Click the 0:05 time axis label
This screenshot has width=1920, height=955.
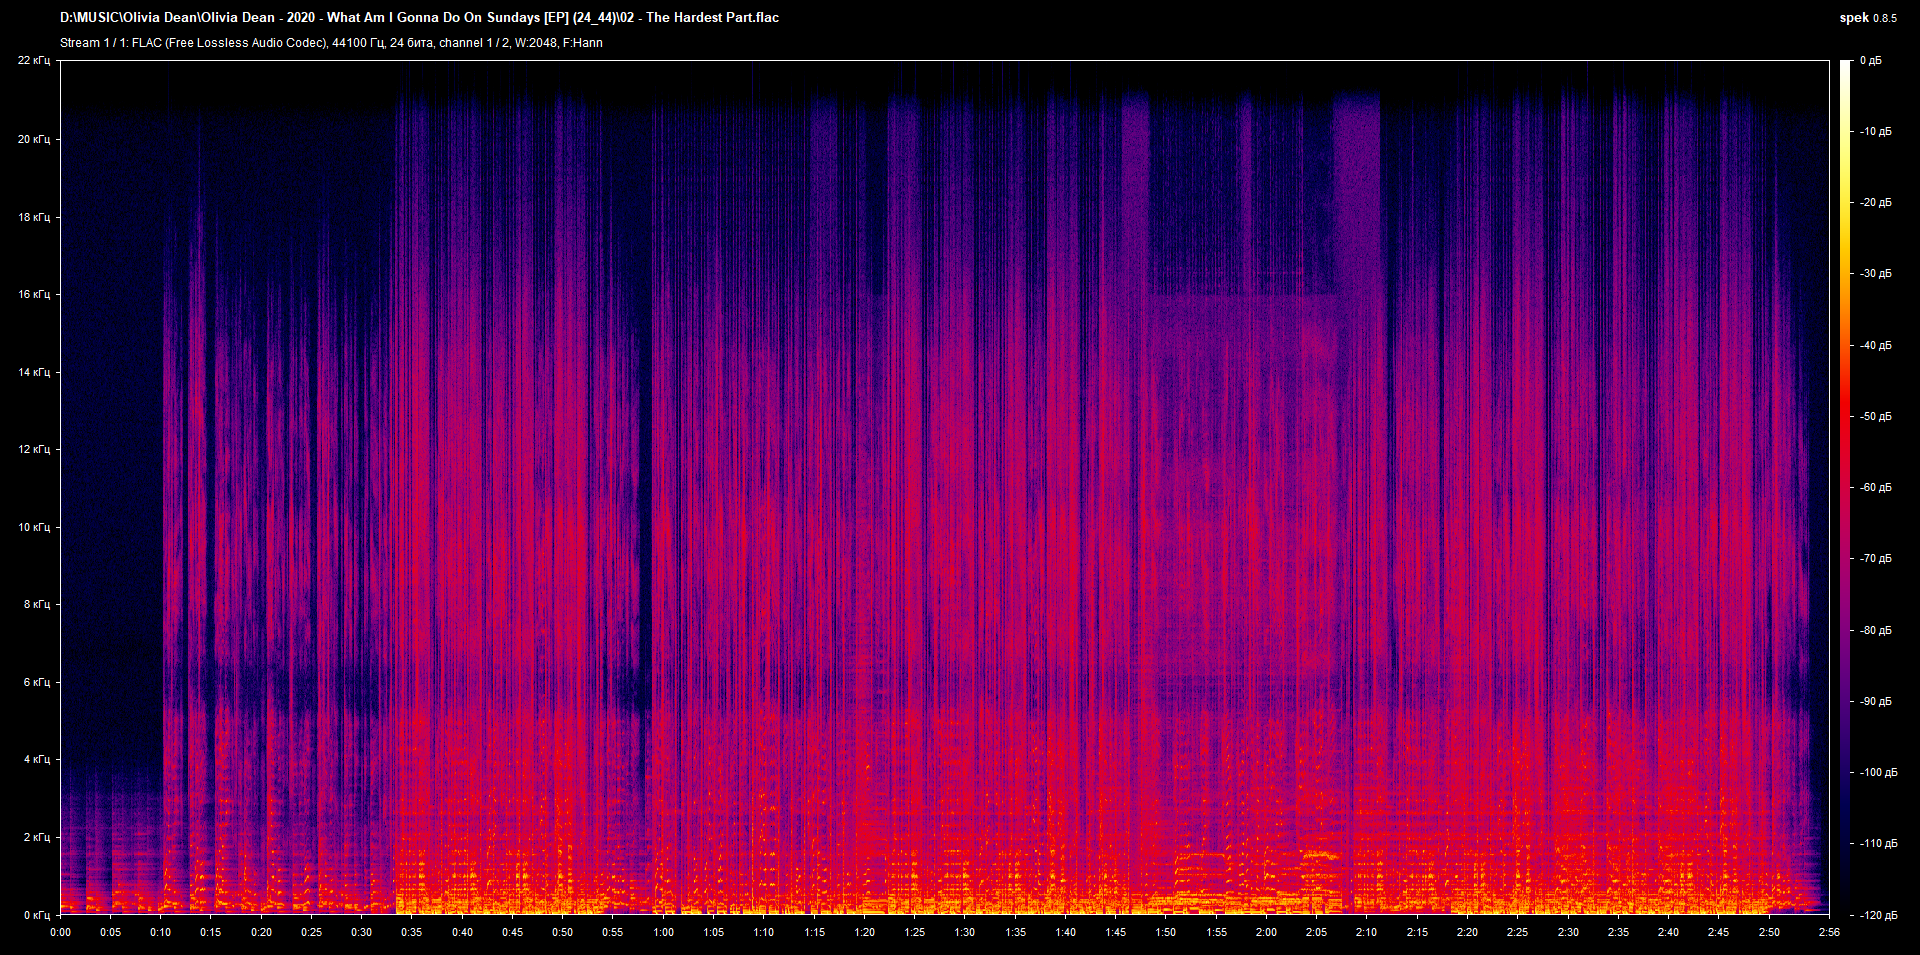(111, 932)
